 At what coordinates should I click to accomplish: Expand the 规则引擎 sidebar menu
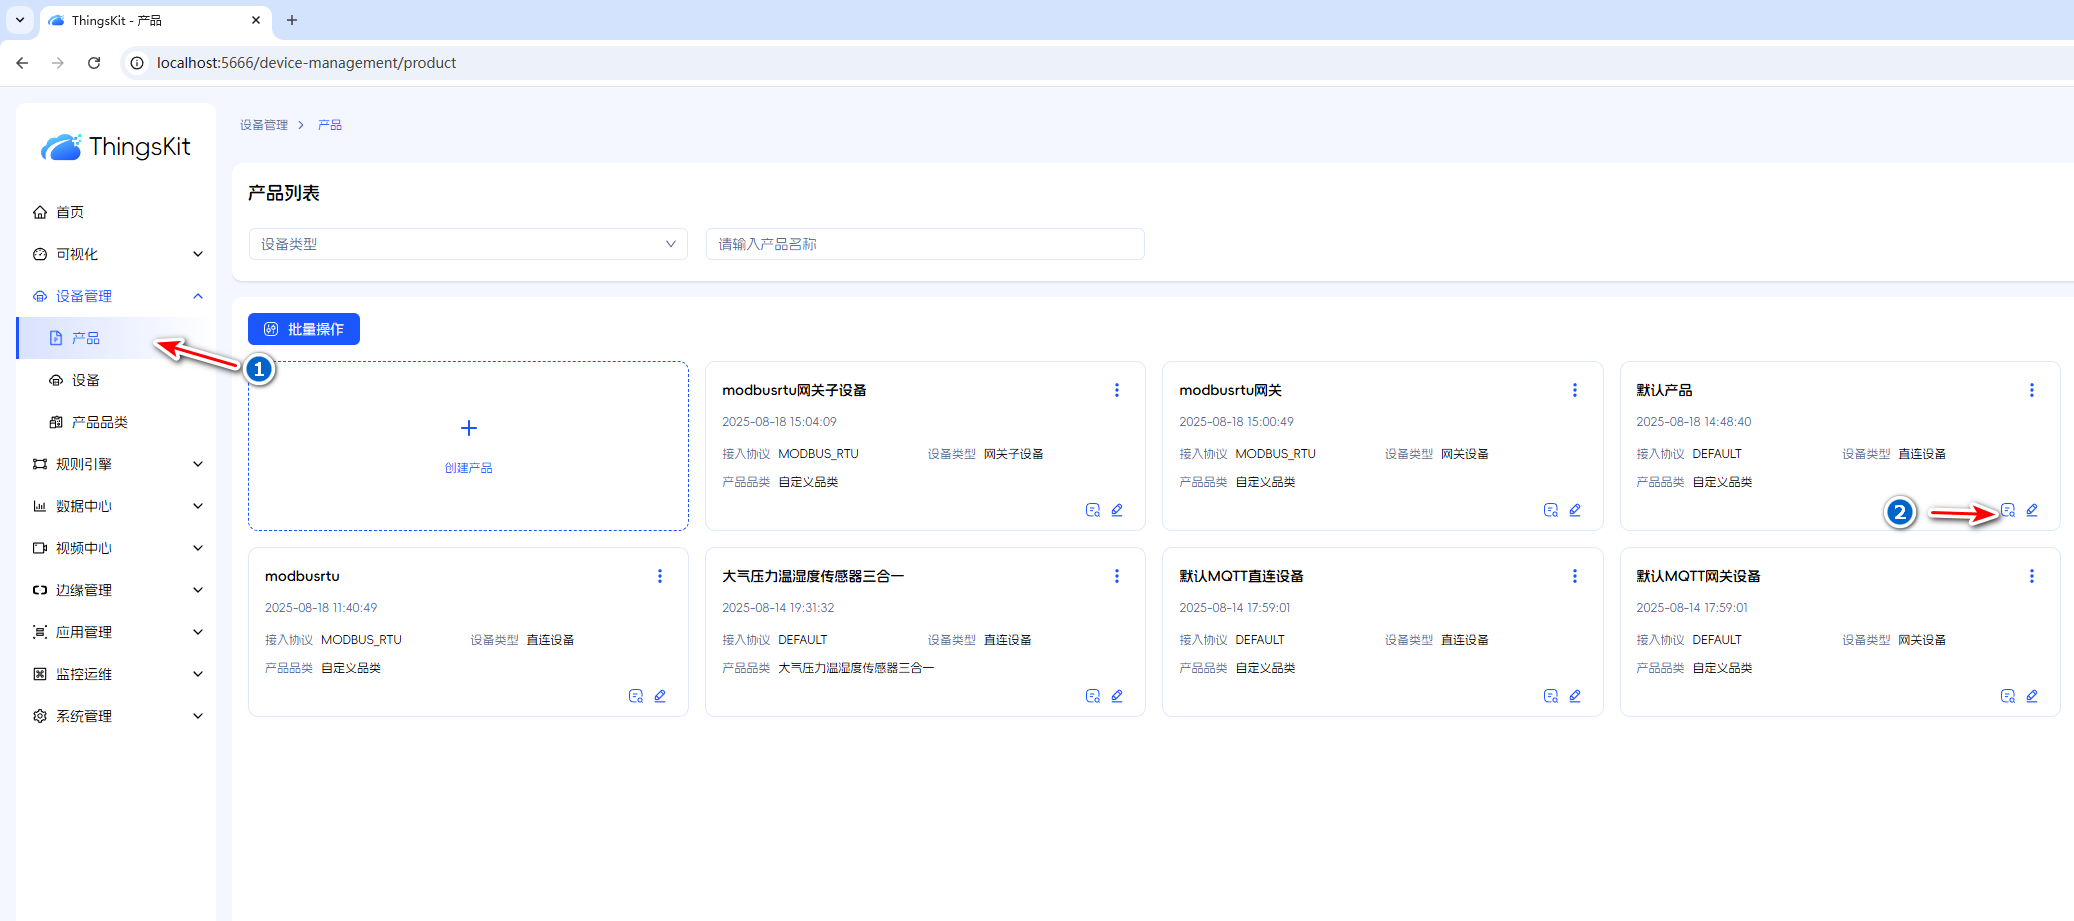point(117,464)
